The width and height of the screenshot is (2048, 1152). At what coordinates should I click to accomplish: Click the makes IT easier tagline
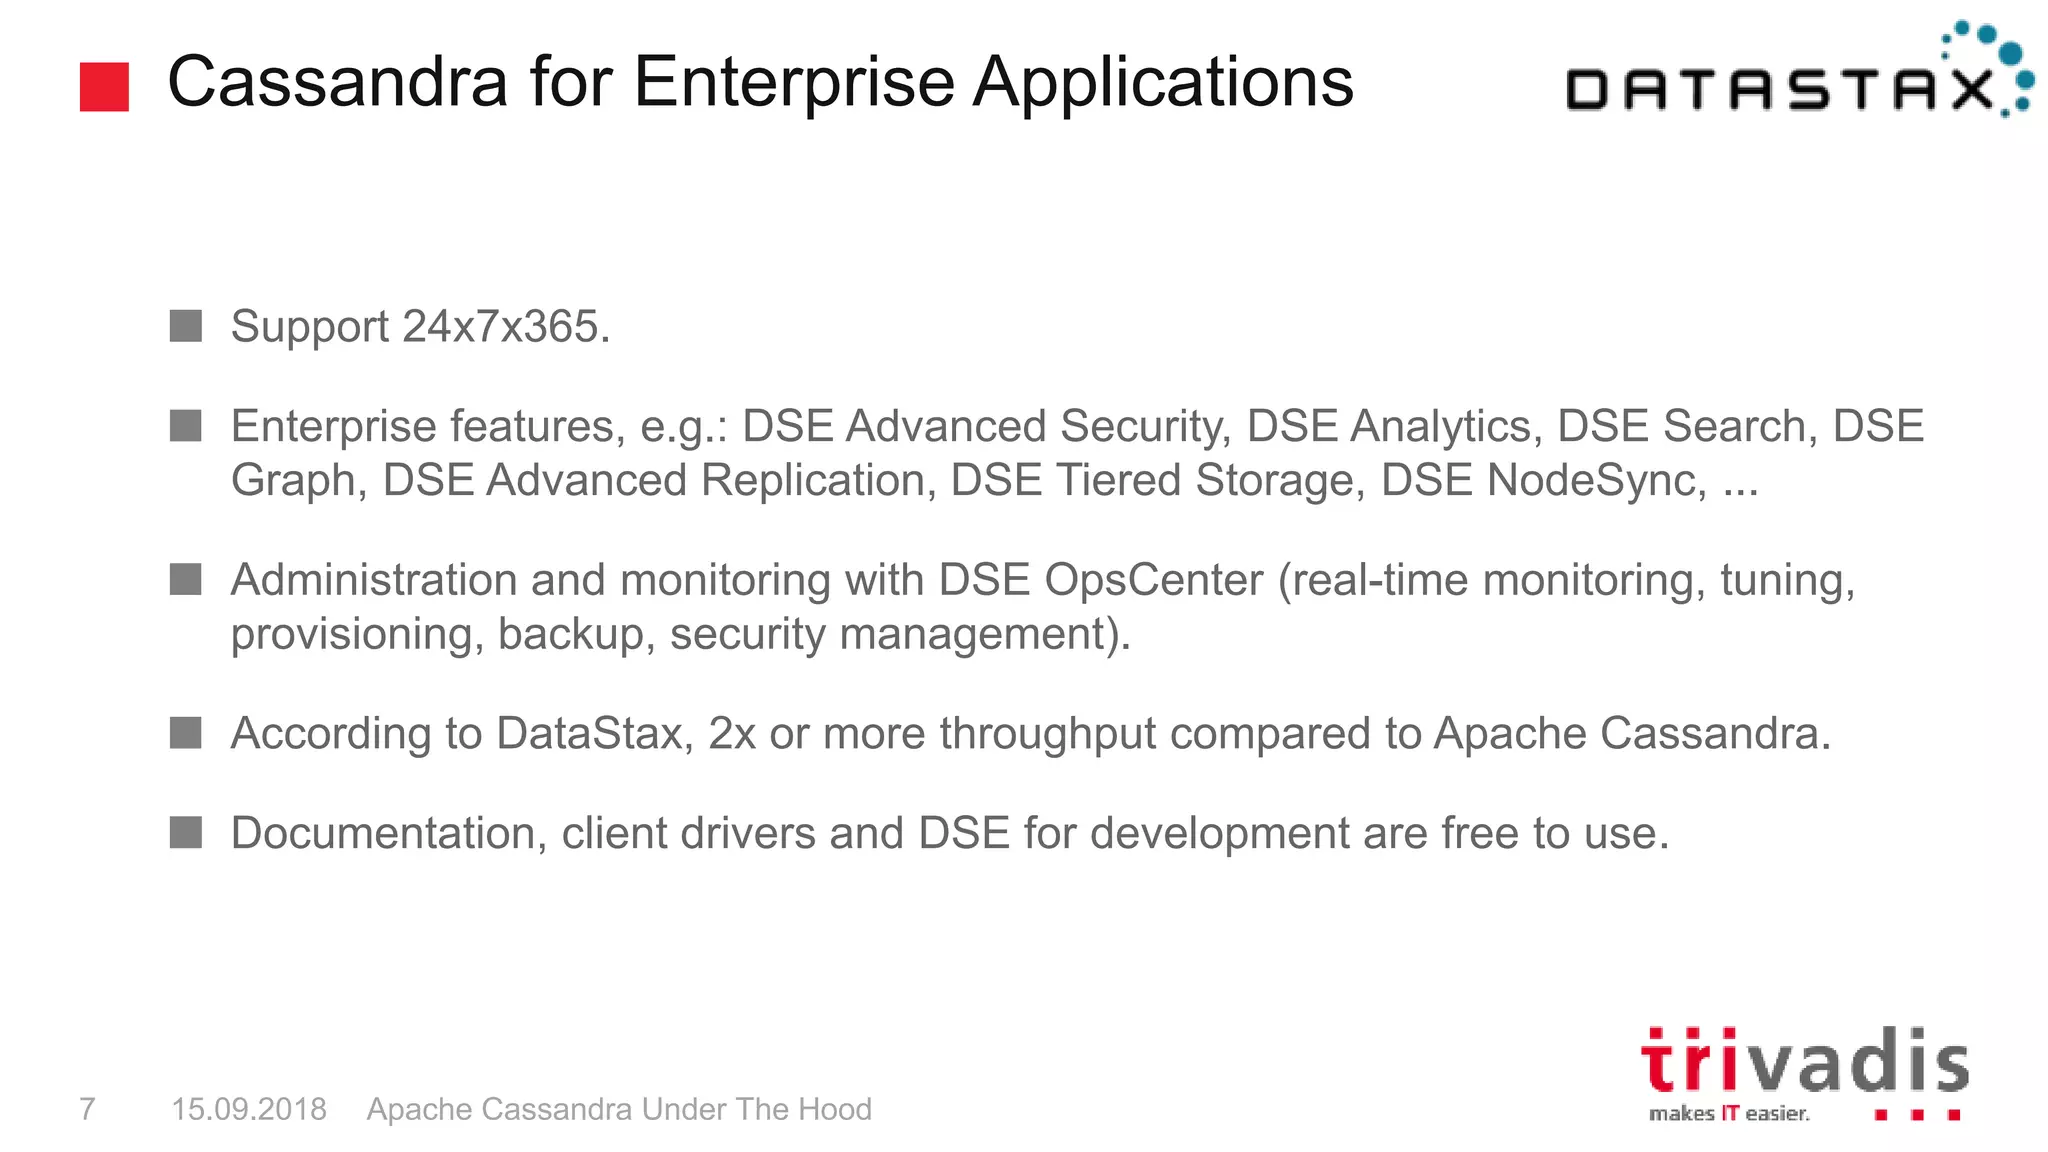(x=1729, y=1113)
